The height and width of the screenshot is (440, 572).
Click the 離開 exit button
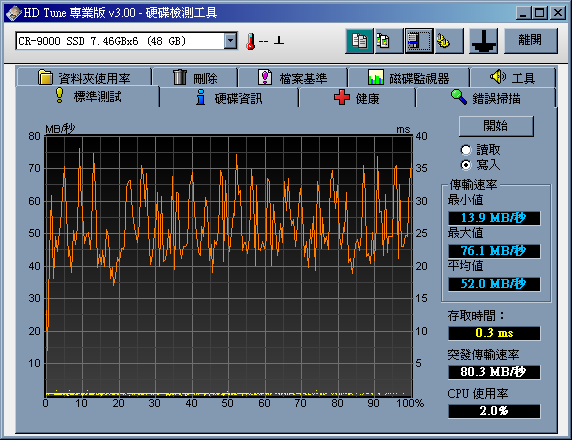tap(531, 41)
